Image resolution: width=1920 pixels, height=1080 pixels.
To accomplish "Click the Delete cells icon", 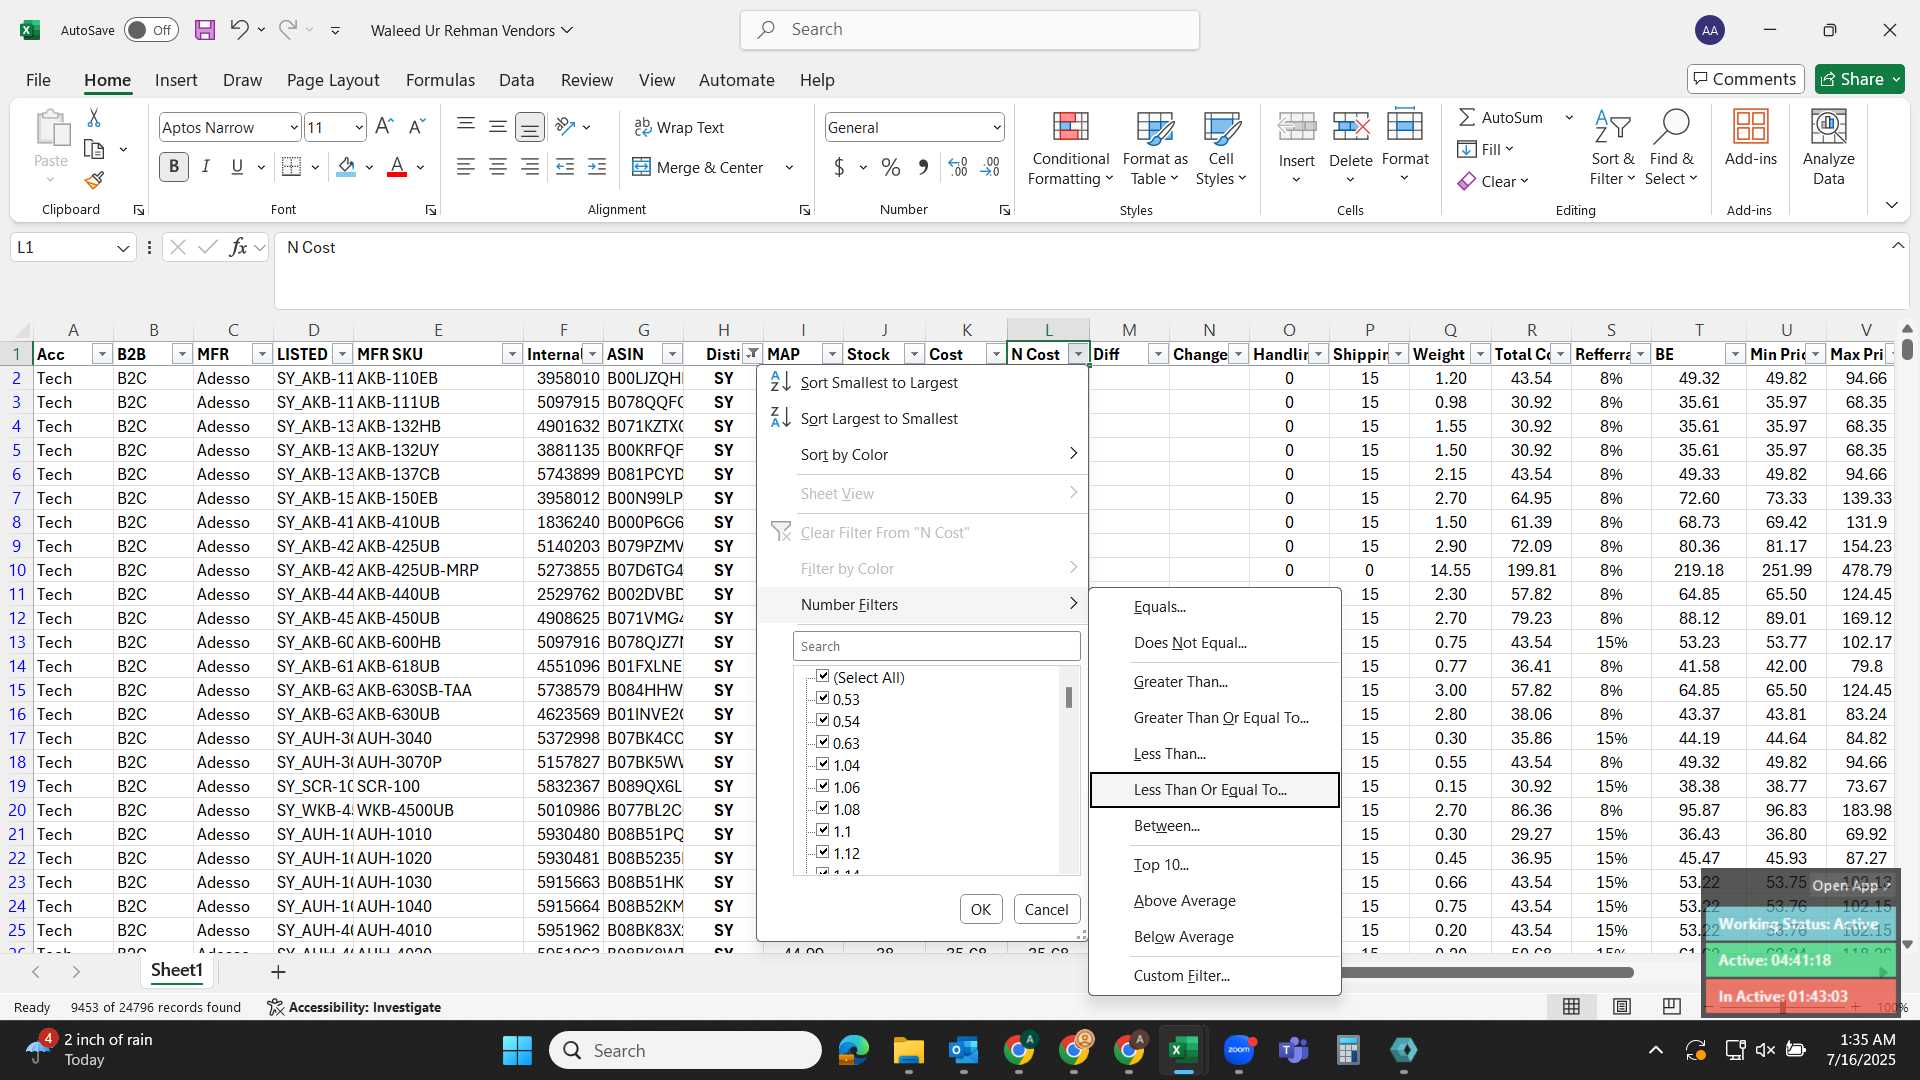I will click(1351, 127).
